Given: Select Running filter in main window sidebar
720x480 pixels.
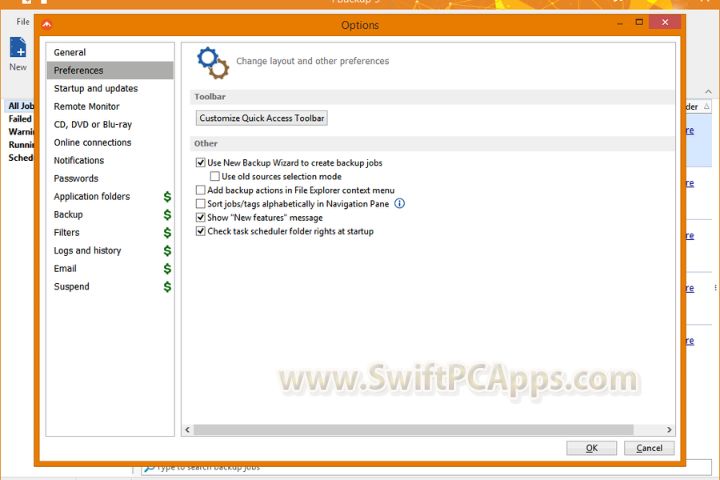Looking at the screenshot, I should click(x=21, y=145).
